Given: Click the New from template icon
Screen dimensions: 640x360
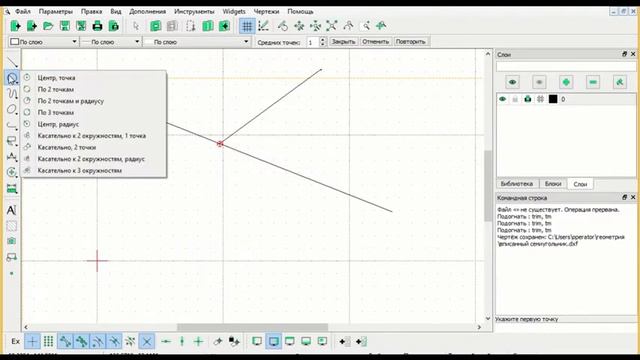Looking at the screenshot, I should pos(31,26).
